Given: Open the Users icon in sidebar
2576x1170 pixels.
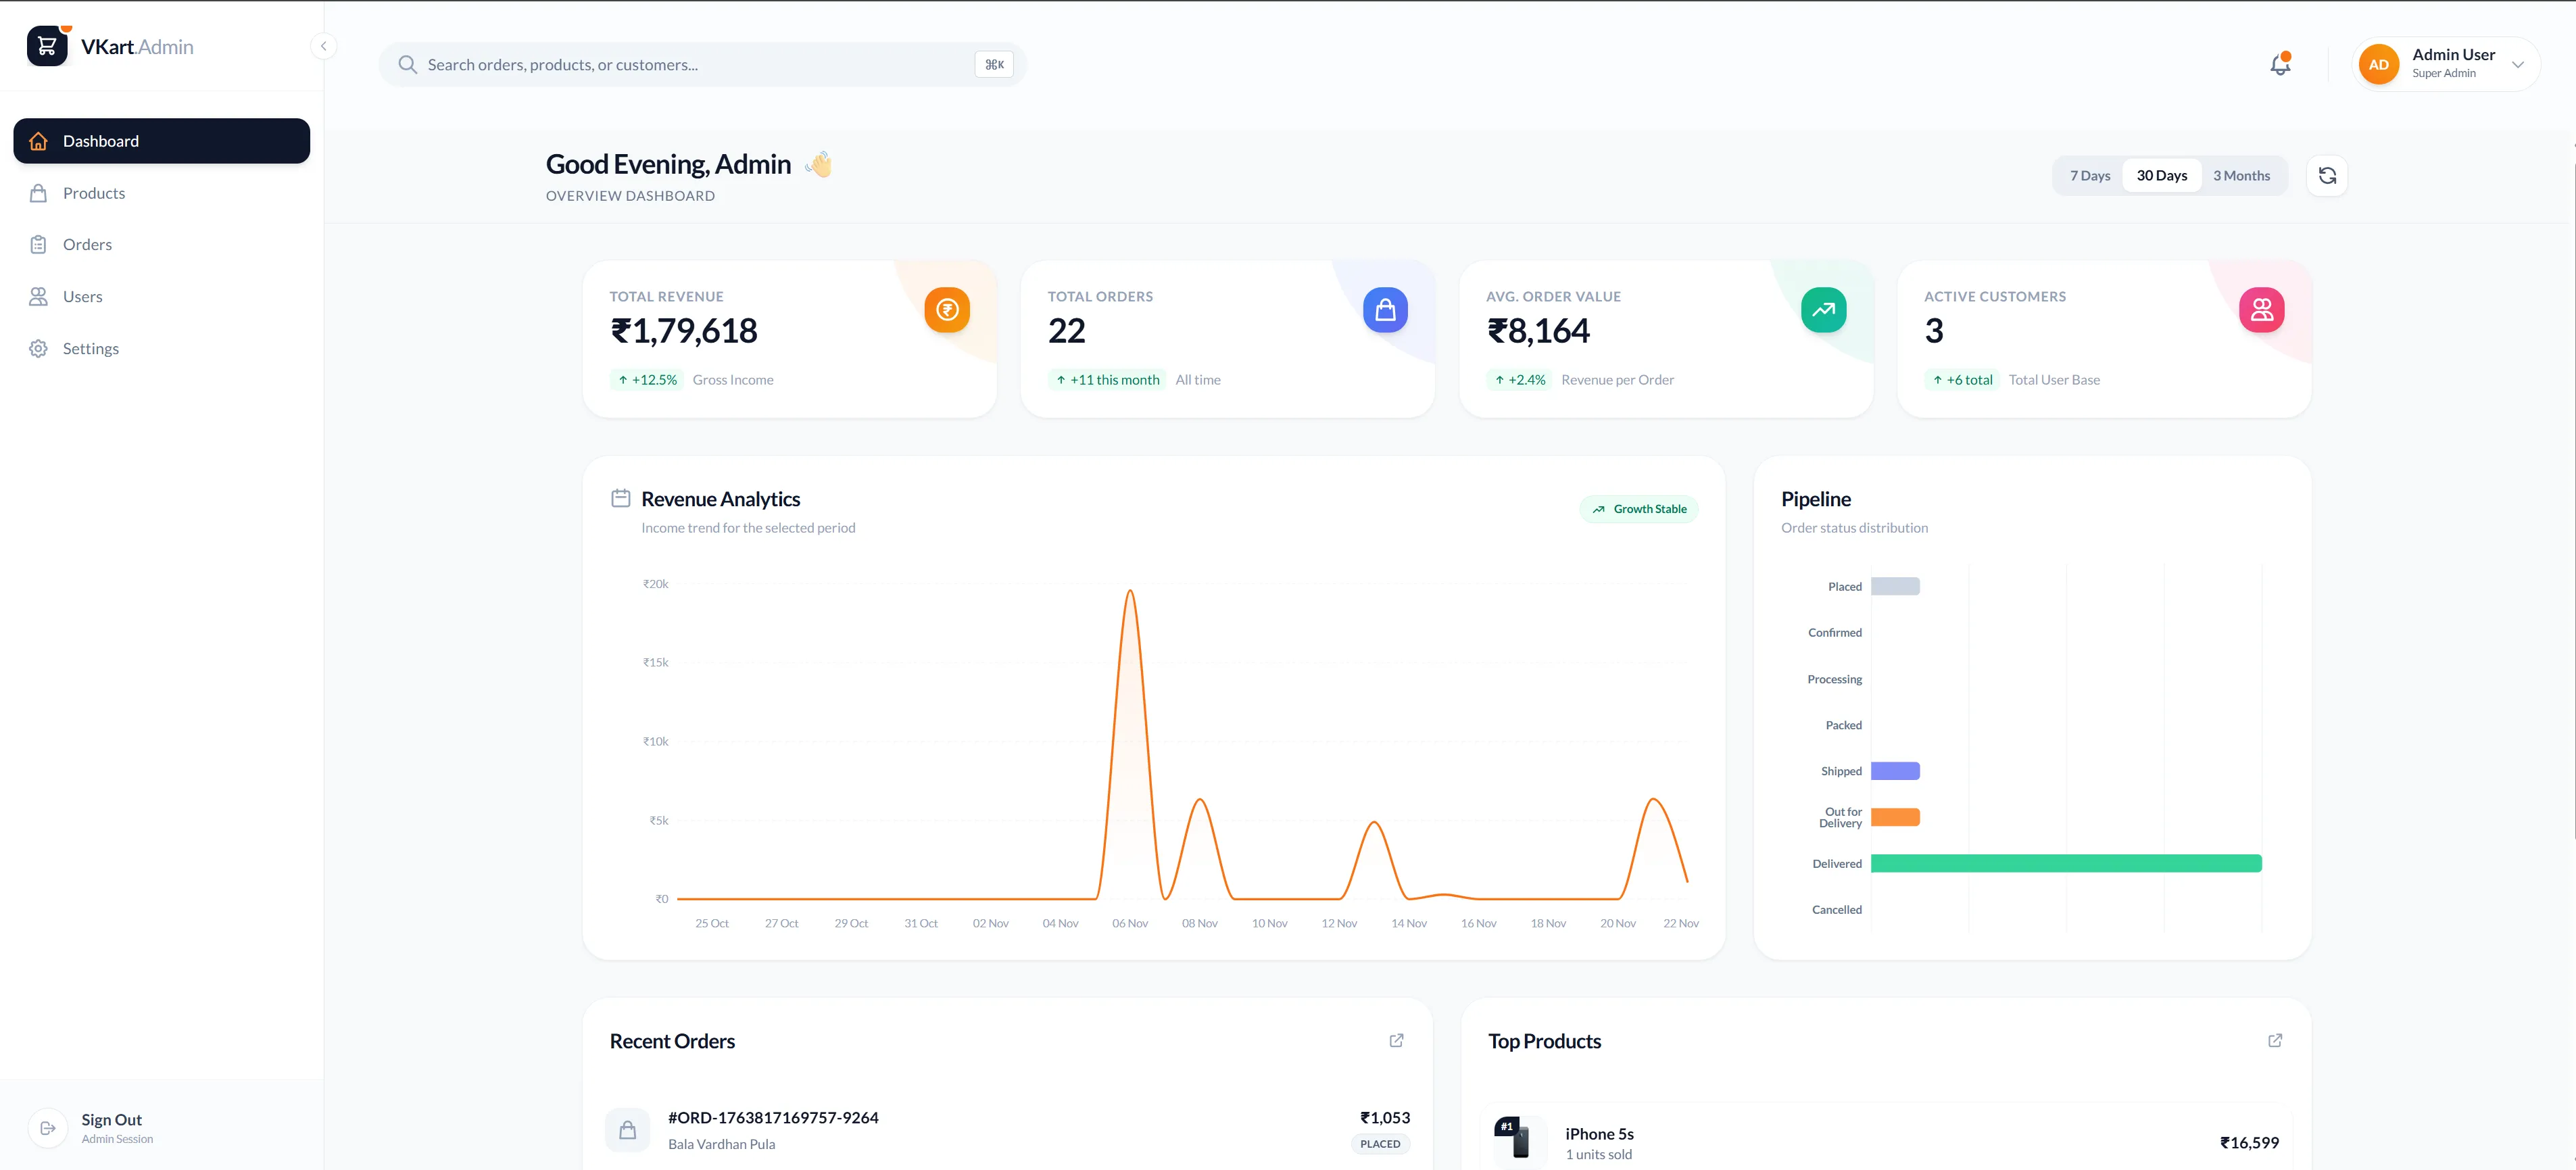Looking at the screenshot, I should pyautogui.click(x=38, y=296).
